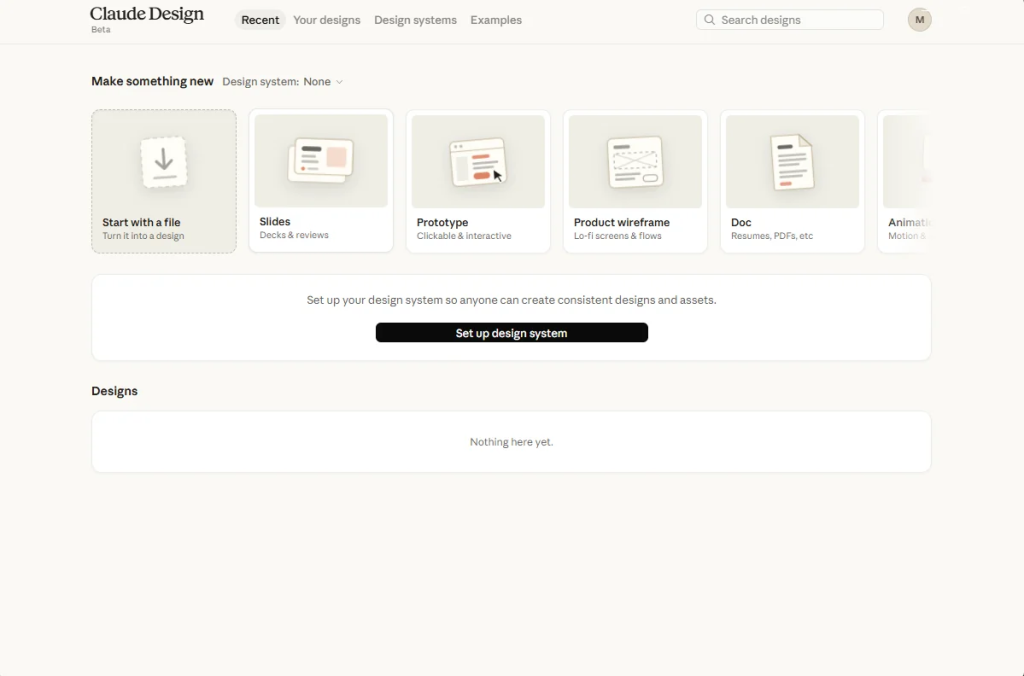Click the Start with a file card
This screenshot has width=1024, height=676.
(164, 181)
